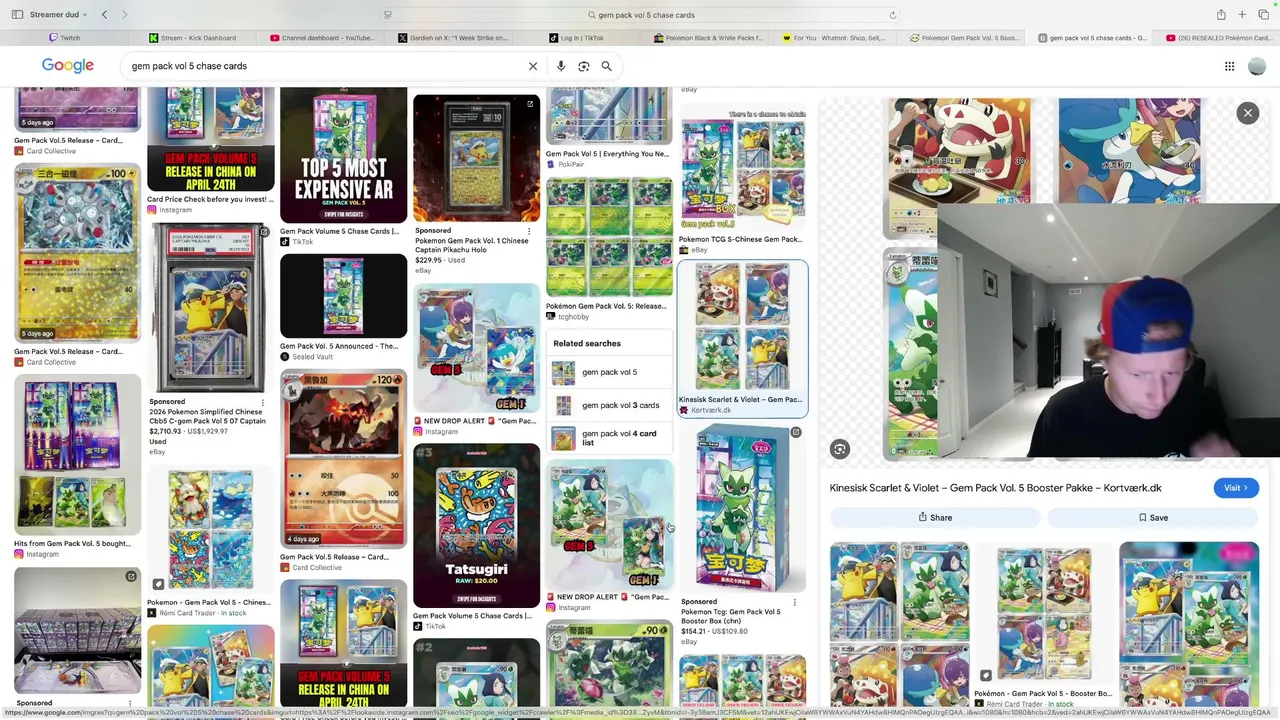This screenshot has width=1280, height=720.
Task: Select the Kinesisk Scarlet & Violet Kortværk.dk result
Action: tap(742, 339)
